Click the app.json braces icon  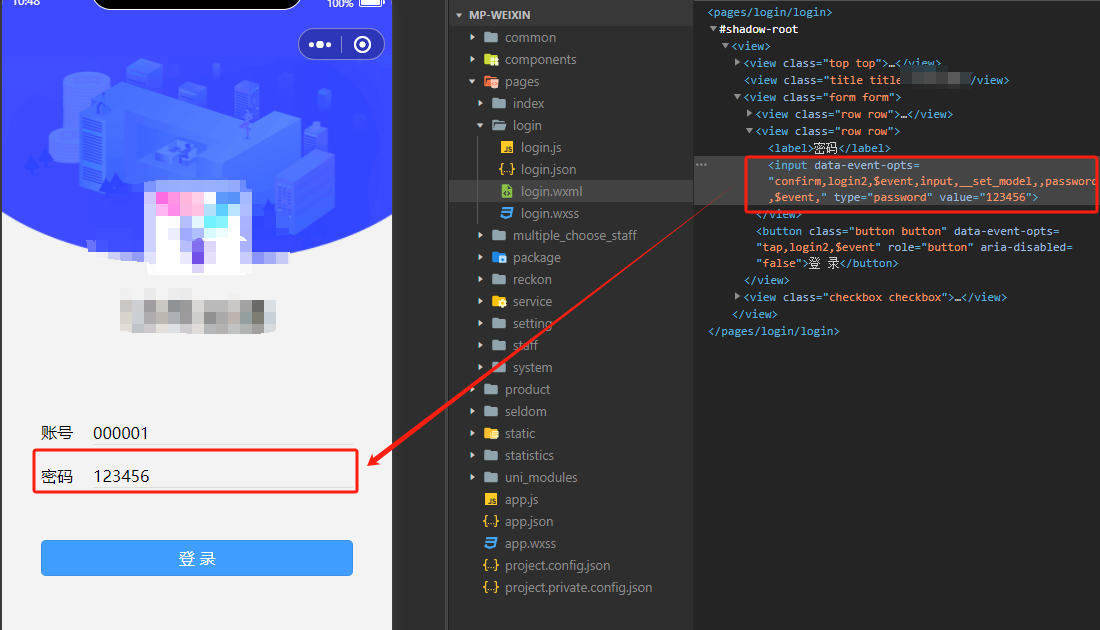point(491,521)
